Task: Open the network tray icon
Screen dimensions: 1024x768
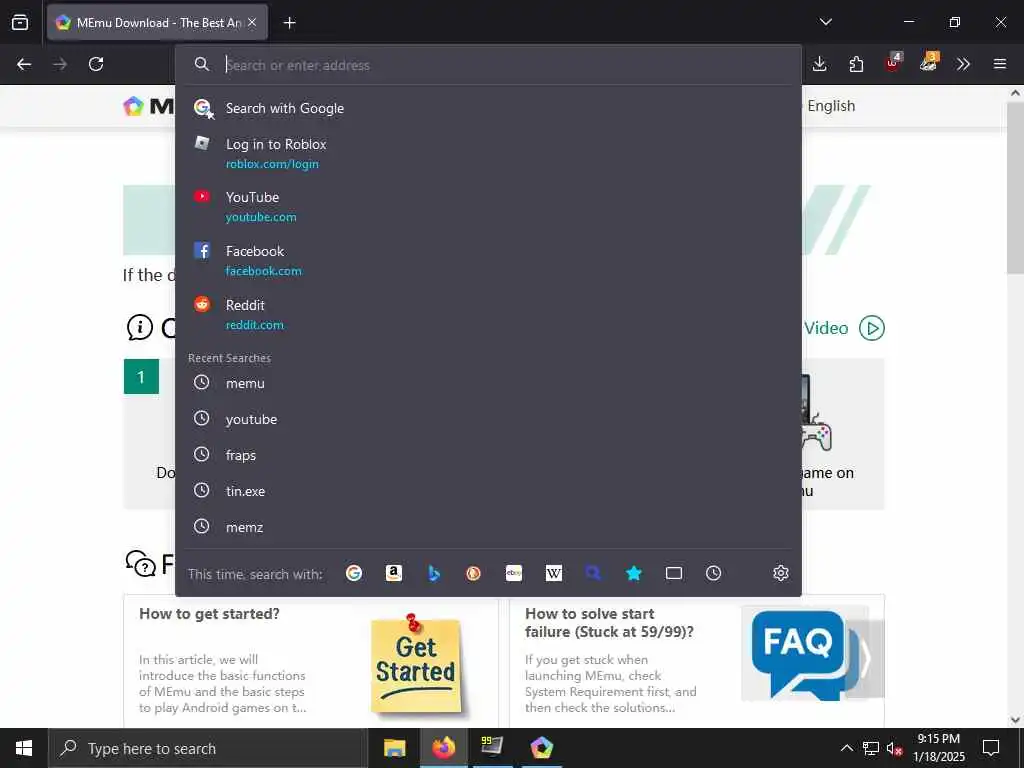Action: pyautogui.click(x=871, y=748)
